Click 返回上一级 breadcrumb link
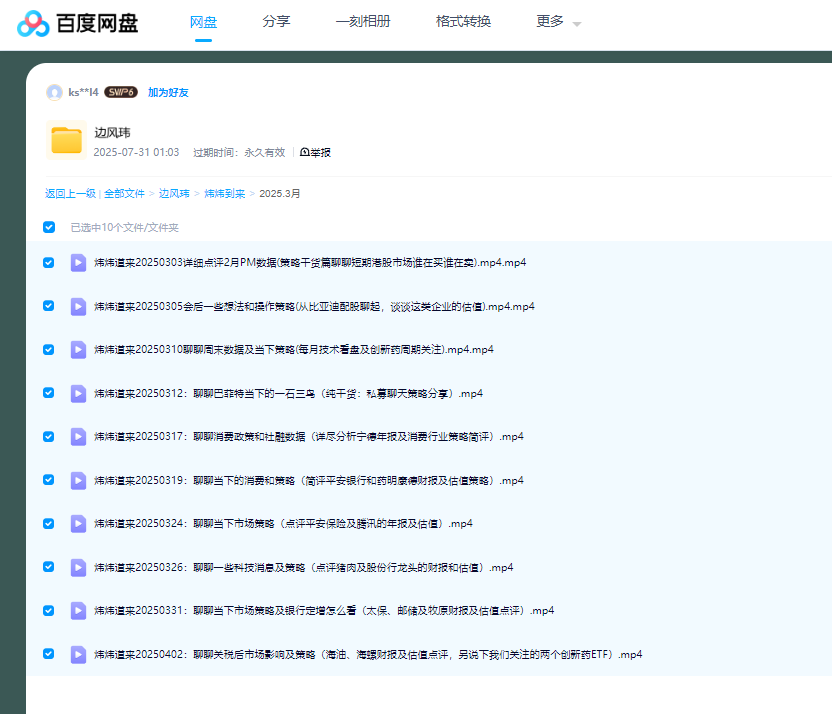This screenshot has height=714, width=832. coord(70,194)
